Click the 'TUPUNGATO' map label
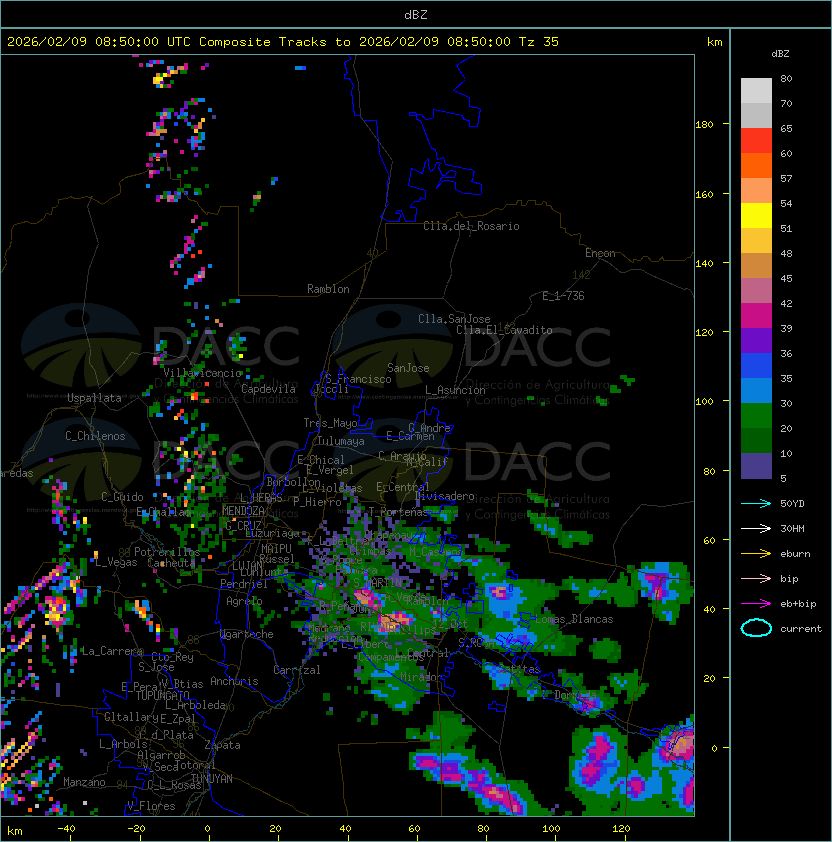832x842 pixels. pos(163,696)
